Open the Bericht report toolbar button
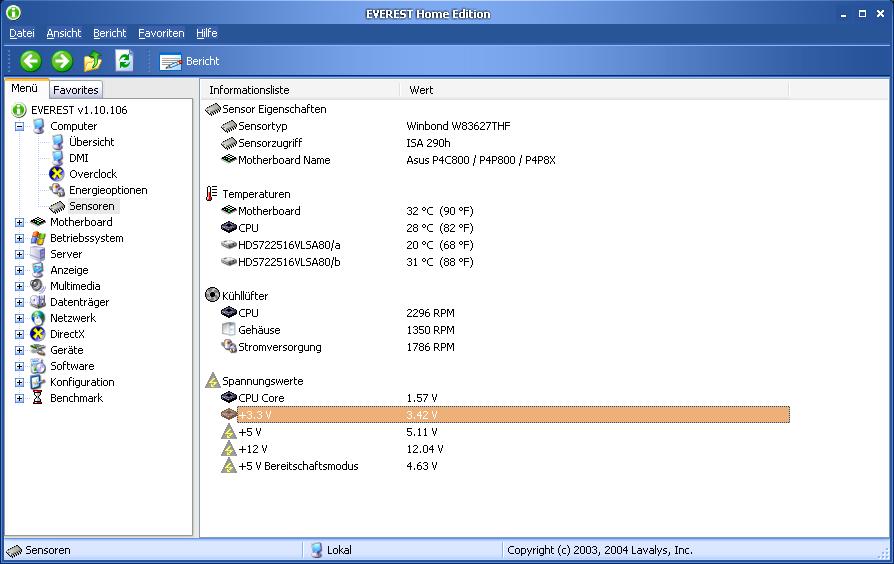 tap(189, 61)
